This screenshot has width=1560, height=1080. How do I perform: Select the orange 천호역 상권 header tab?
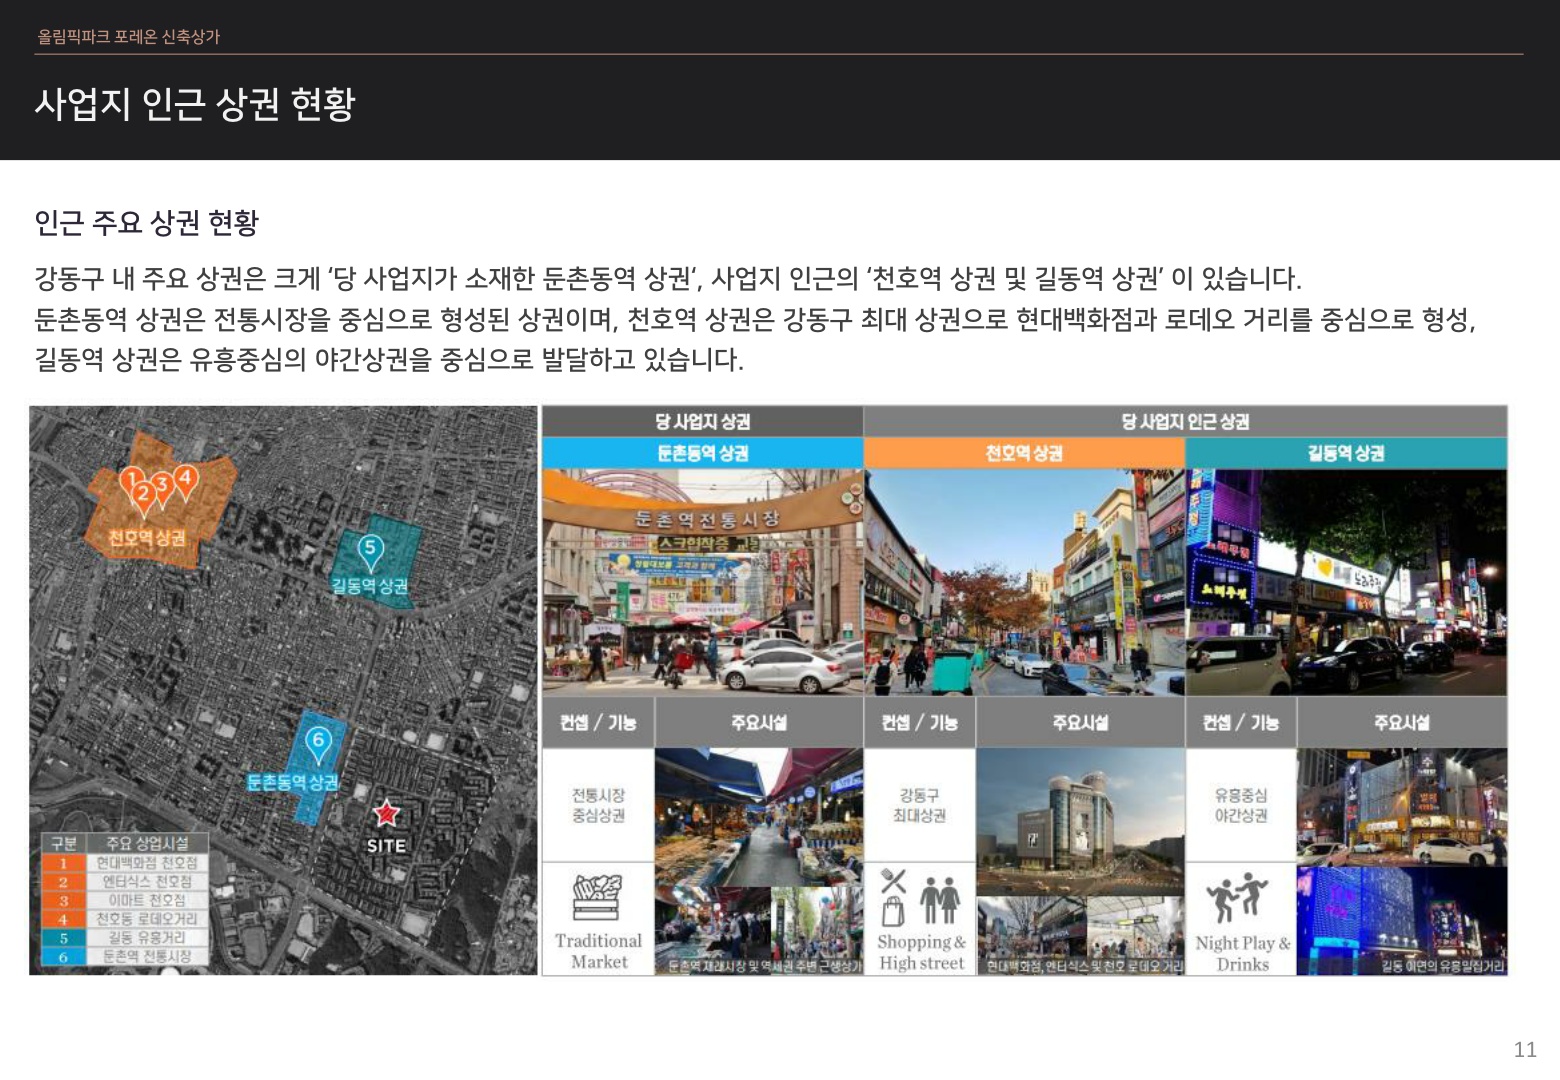(1024, 453)
